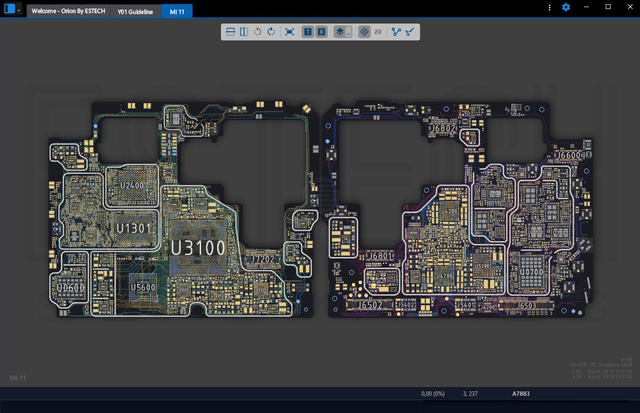Switch to the Welcome - Orion By ESTECH tab

pyautogui.click(x=67, y=10)
